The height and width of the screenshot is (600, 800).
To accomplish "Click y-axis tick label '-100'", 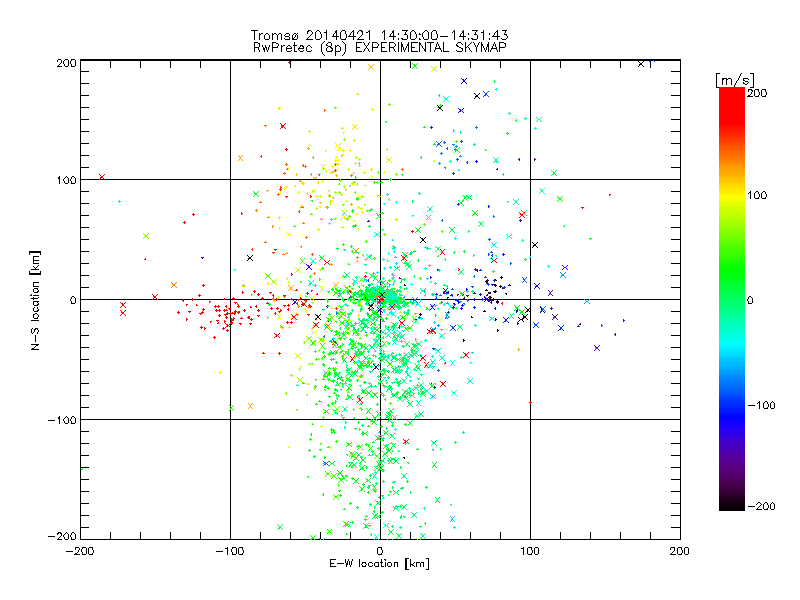I will [x=62, y=420].
